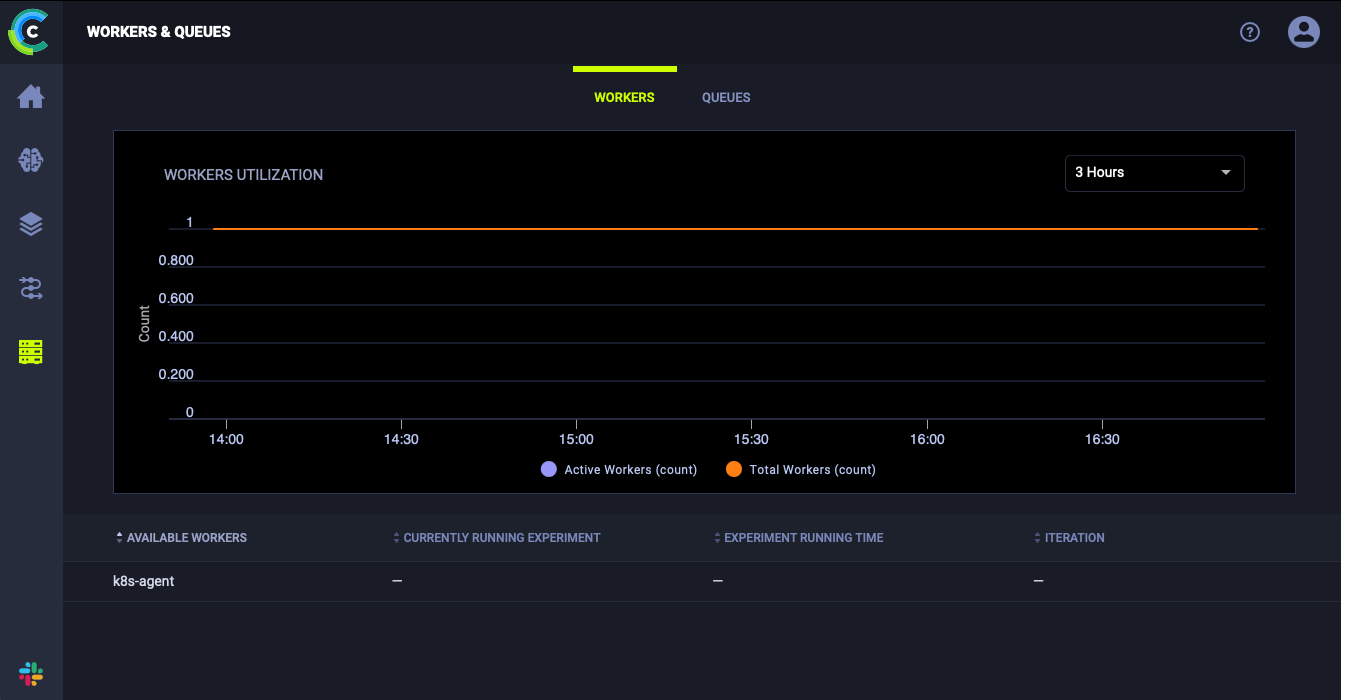Open the Home dashboard icon
This screenshot has width=1349, height=700.
pyautogui.click(x=31, y=97)
